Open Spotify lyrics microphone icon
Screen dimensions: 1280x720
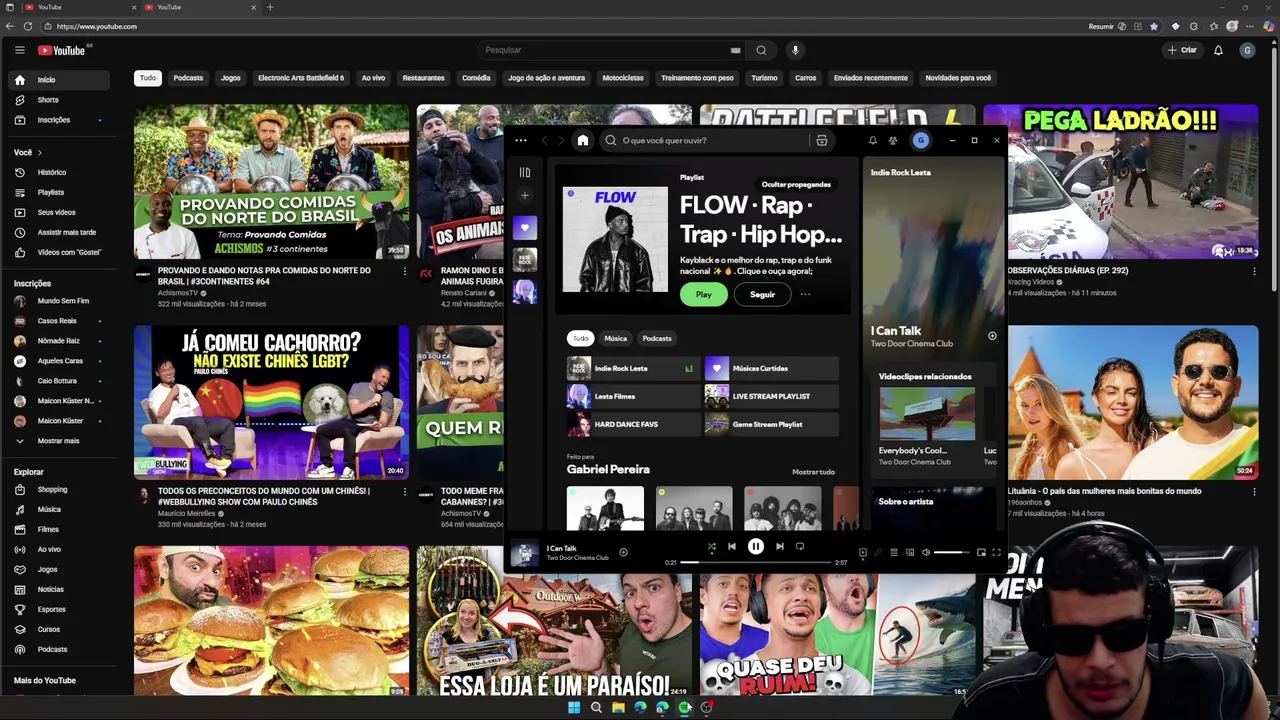tap(878, 552)
